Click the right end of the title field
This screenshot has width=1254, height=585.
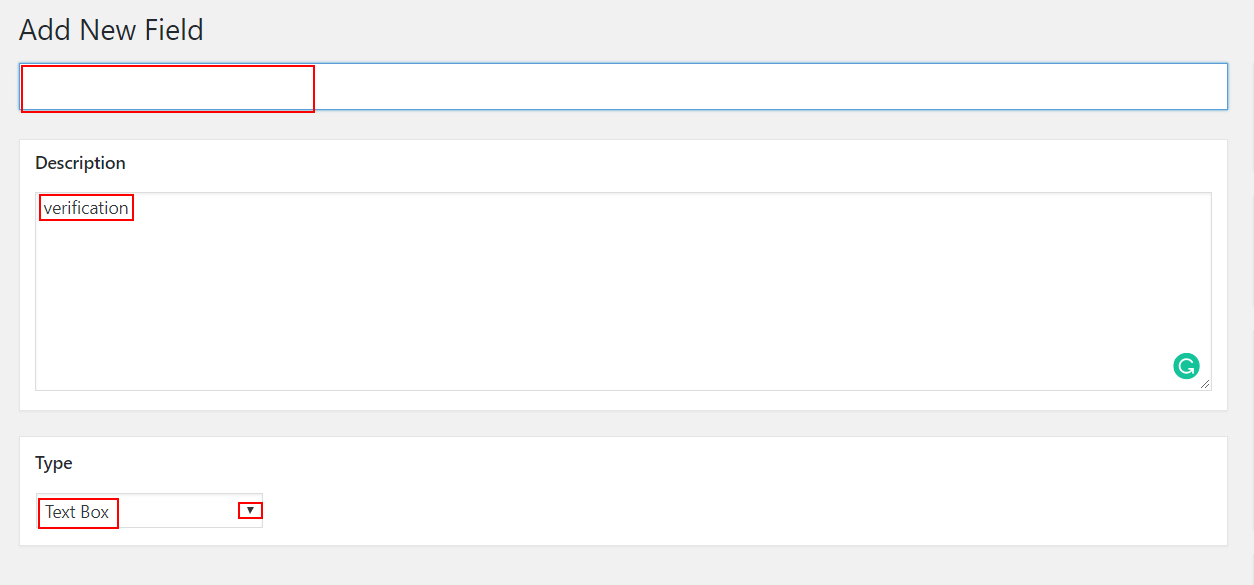pyautogui.click(x=1180, y=87)
